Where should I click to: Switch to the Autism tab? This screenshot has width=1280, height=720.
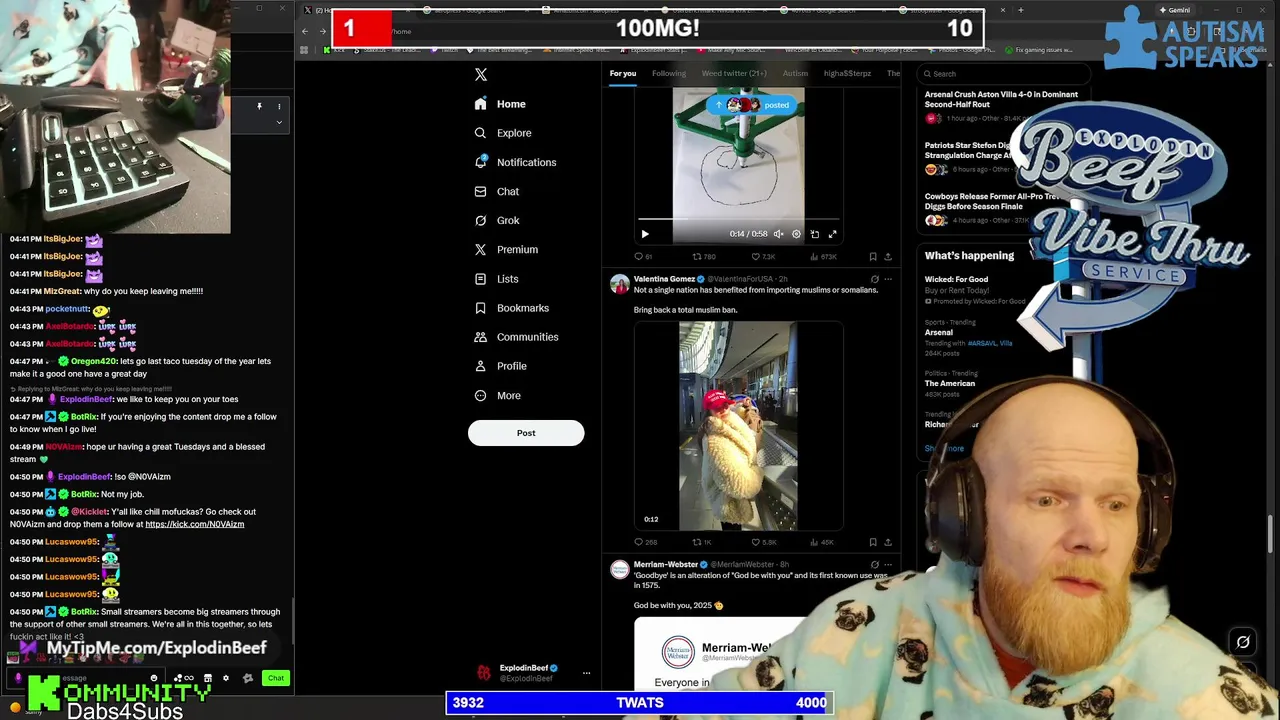tap(795, 73)
